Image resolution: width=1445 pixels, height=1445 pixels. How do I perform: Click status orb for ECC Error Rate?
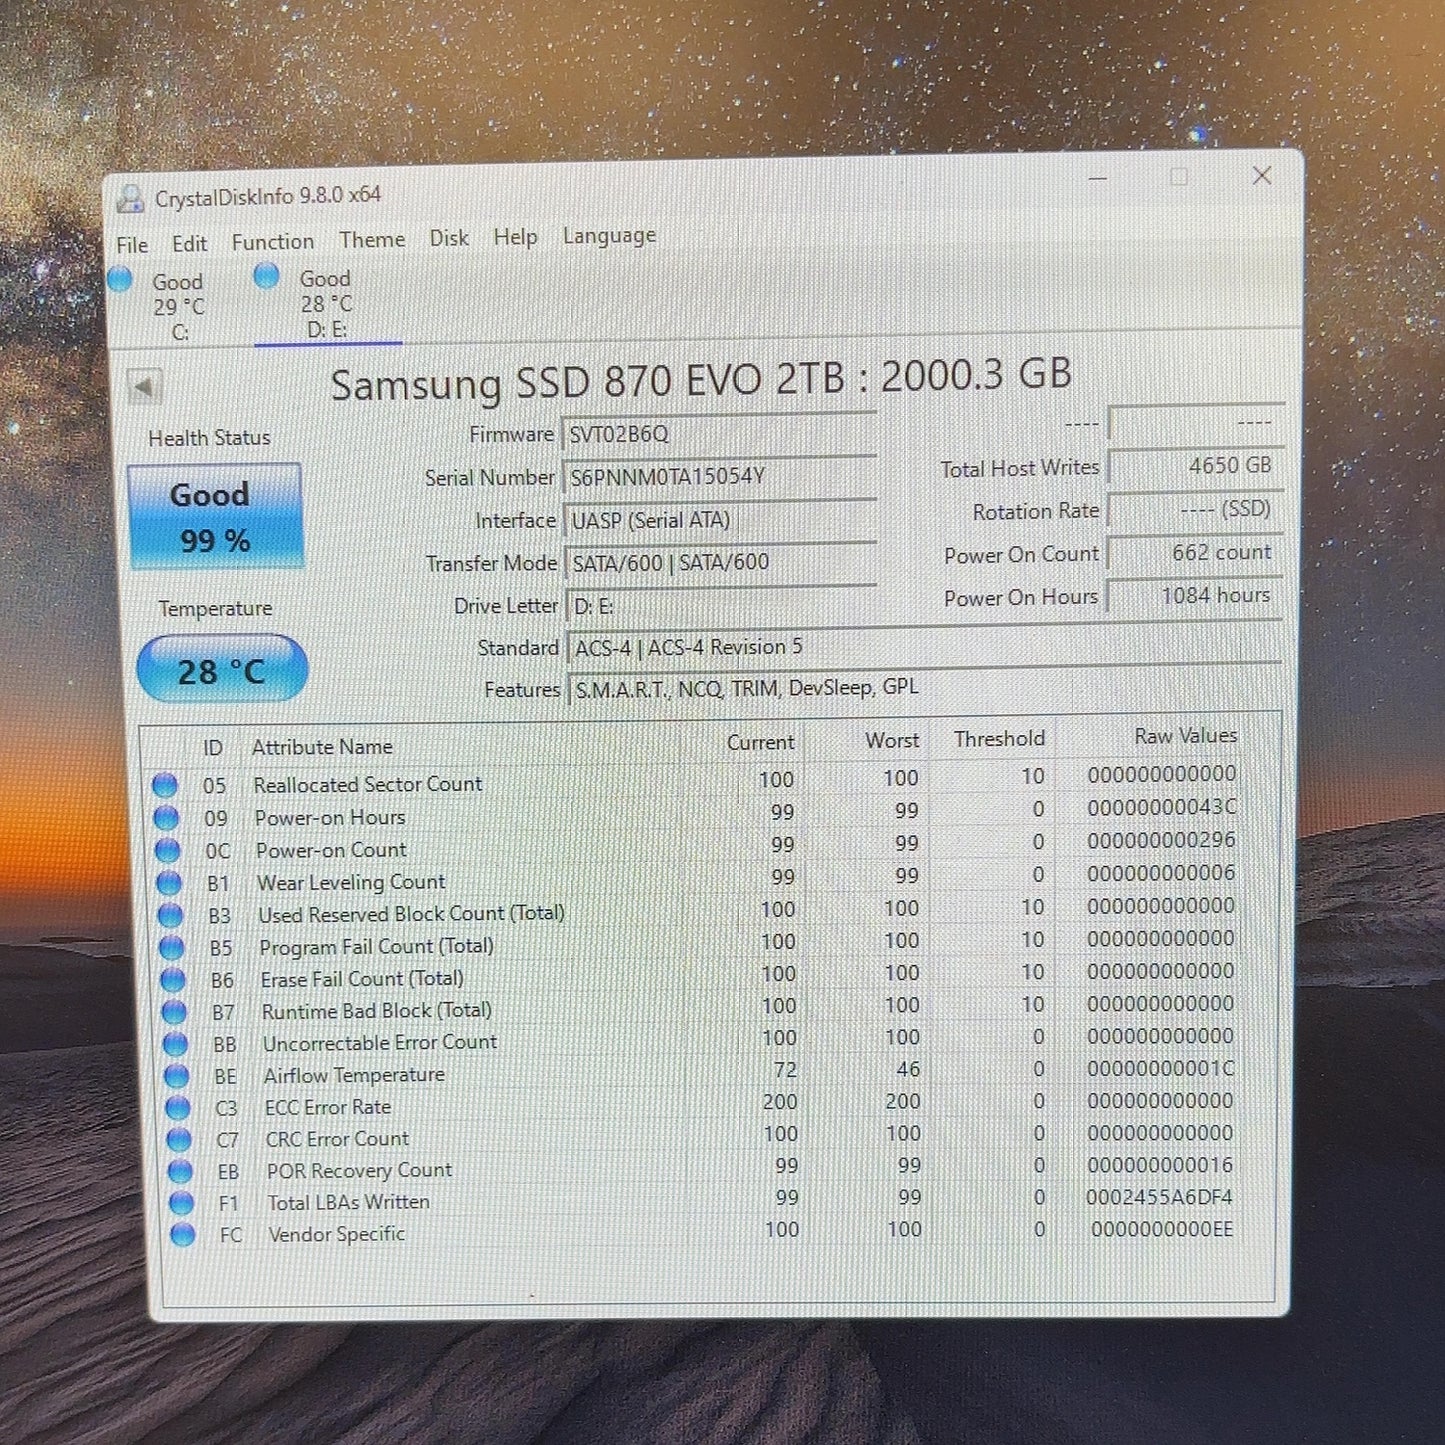point(177,1109)
